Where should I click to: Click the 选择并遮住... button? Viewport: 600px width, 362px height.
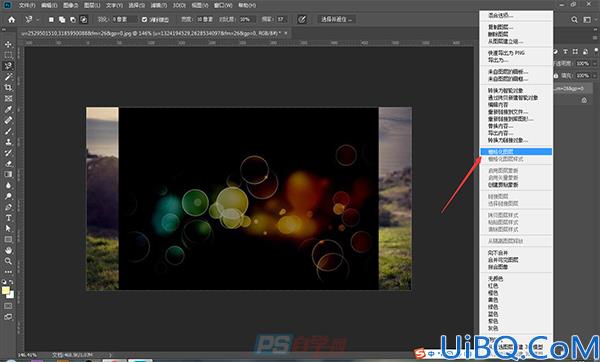click(336, 19)
